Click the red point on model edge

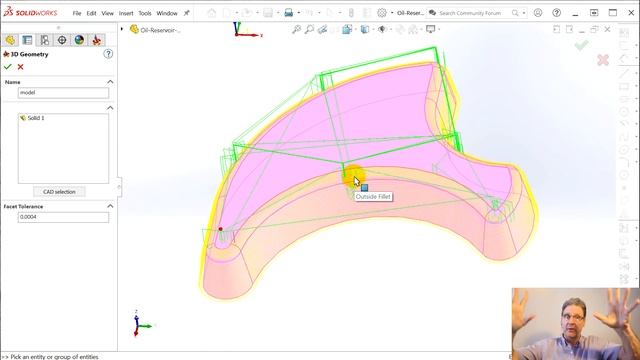coord(220,229)
